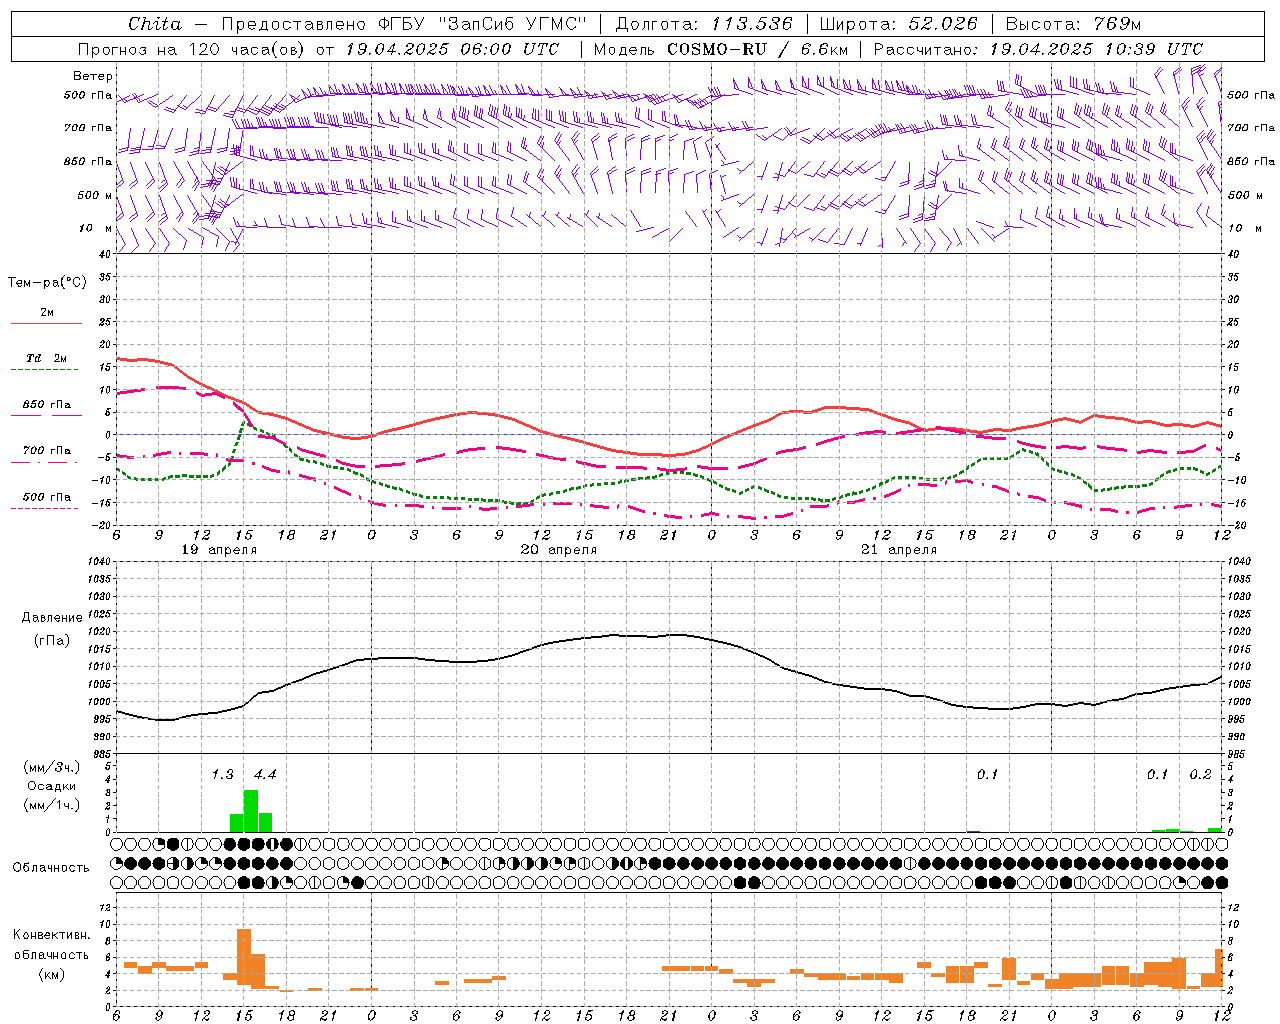Click the '2м' temperature legend entry
The height and width of the screenshot is (1024, 1280).
(47, 313)
